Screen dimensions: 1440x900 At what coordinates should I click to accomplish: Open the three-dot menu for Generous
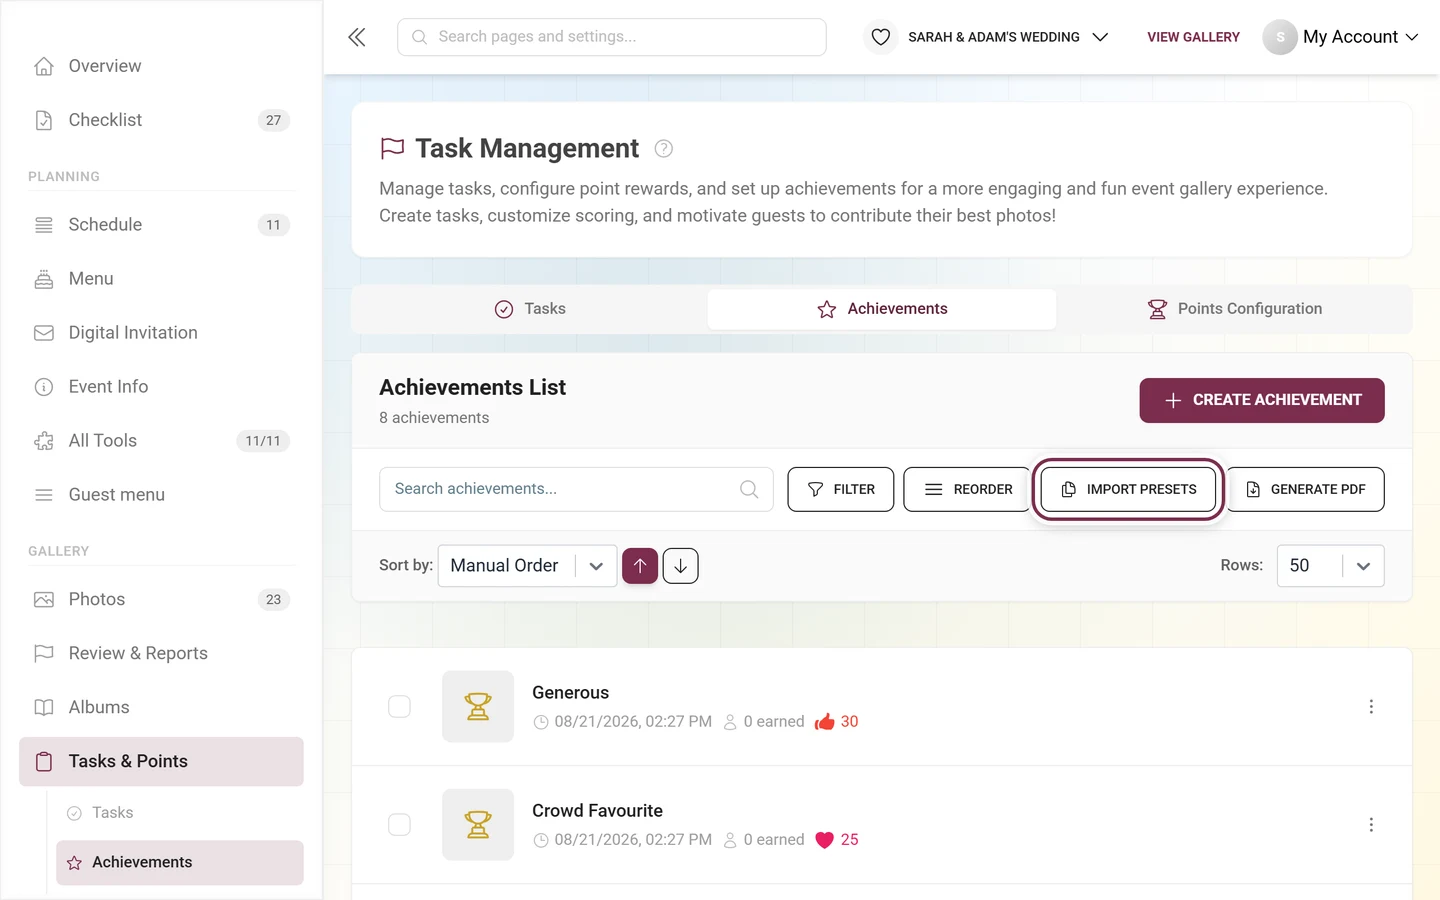1371,707
